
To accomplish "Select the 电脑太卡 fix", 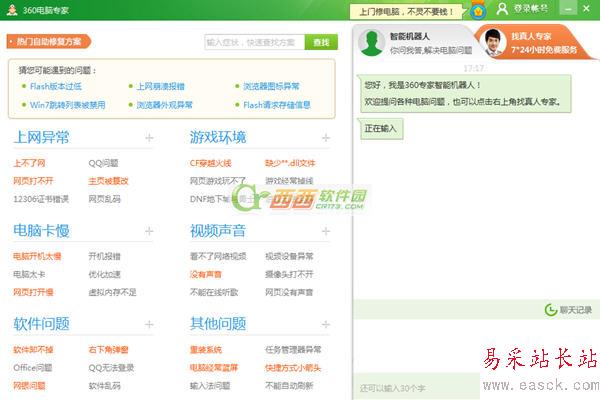I will (29, 274).
